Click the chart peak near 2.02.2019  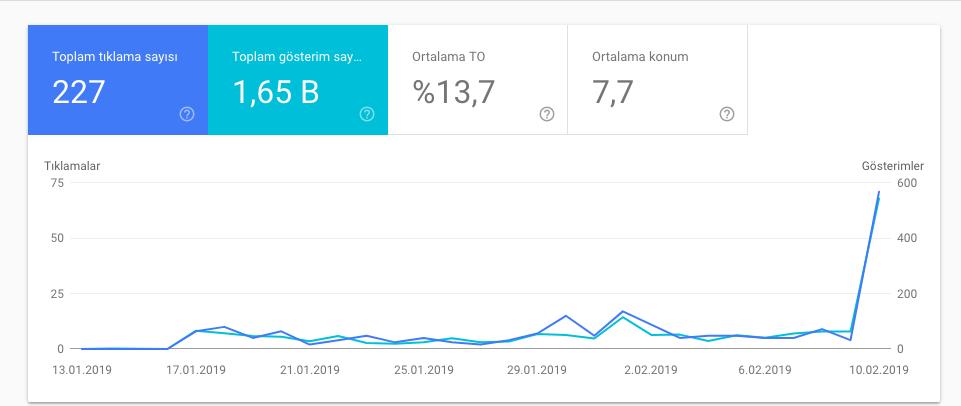(x=623, y=312)
